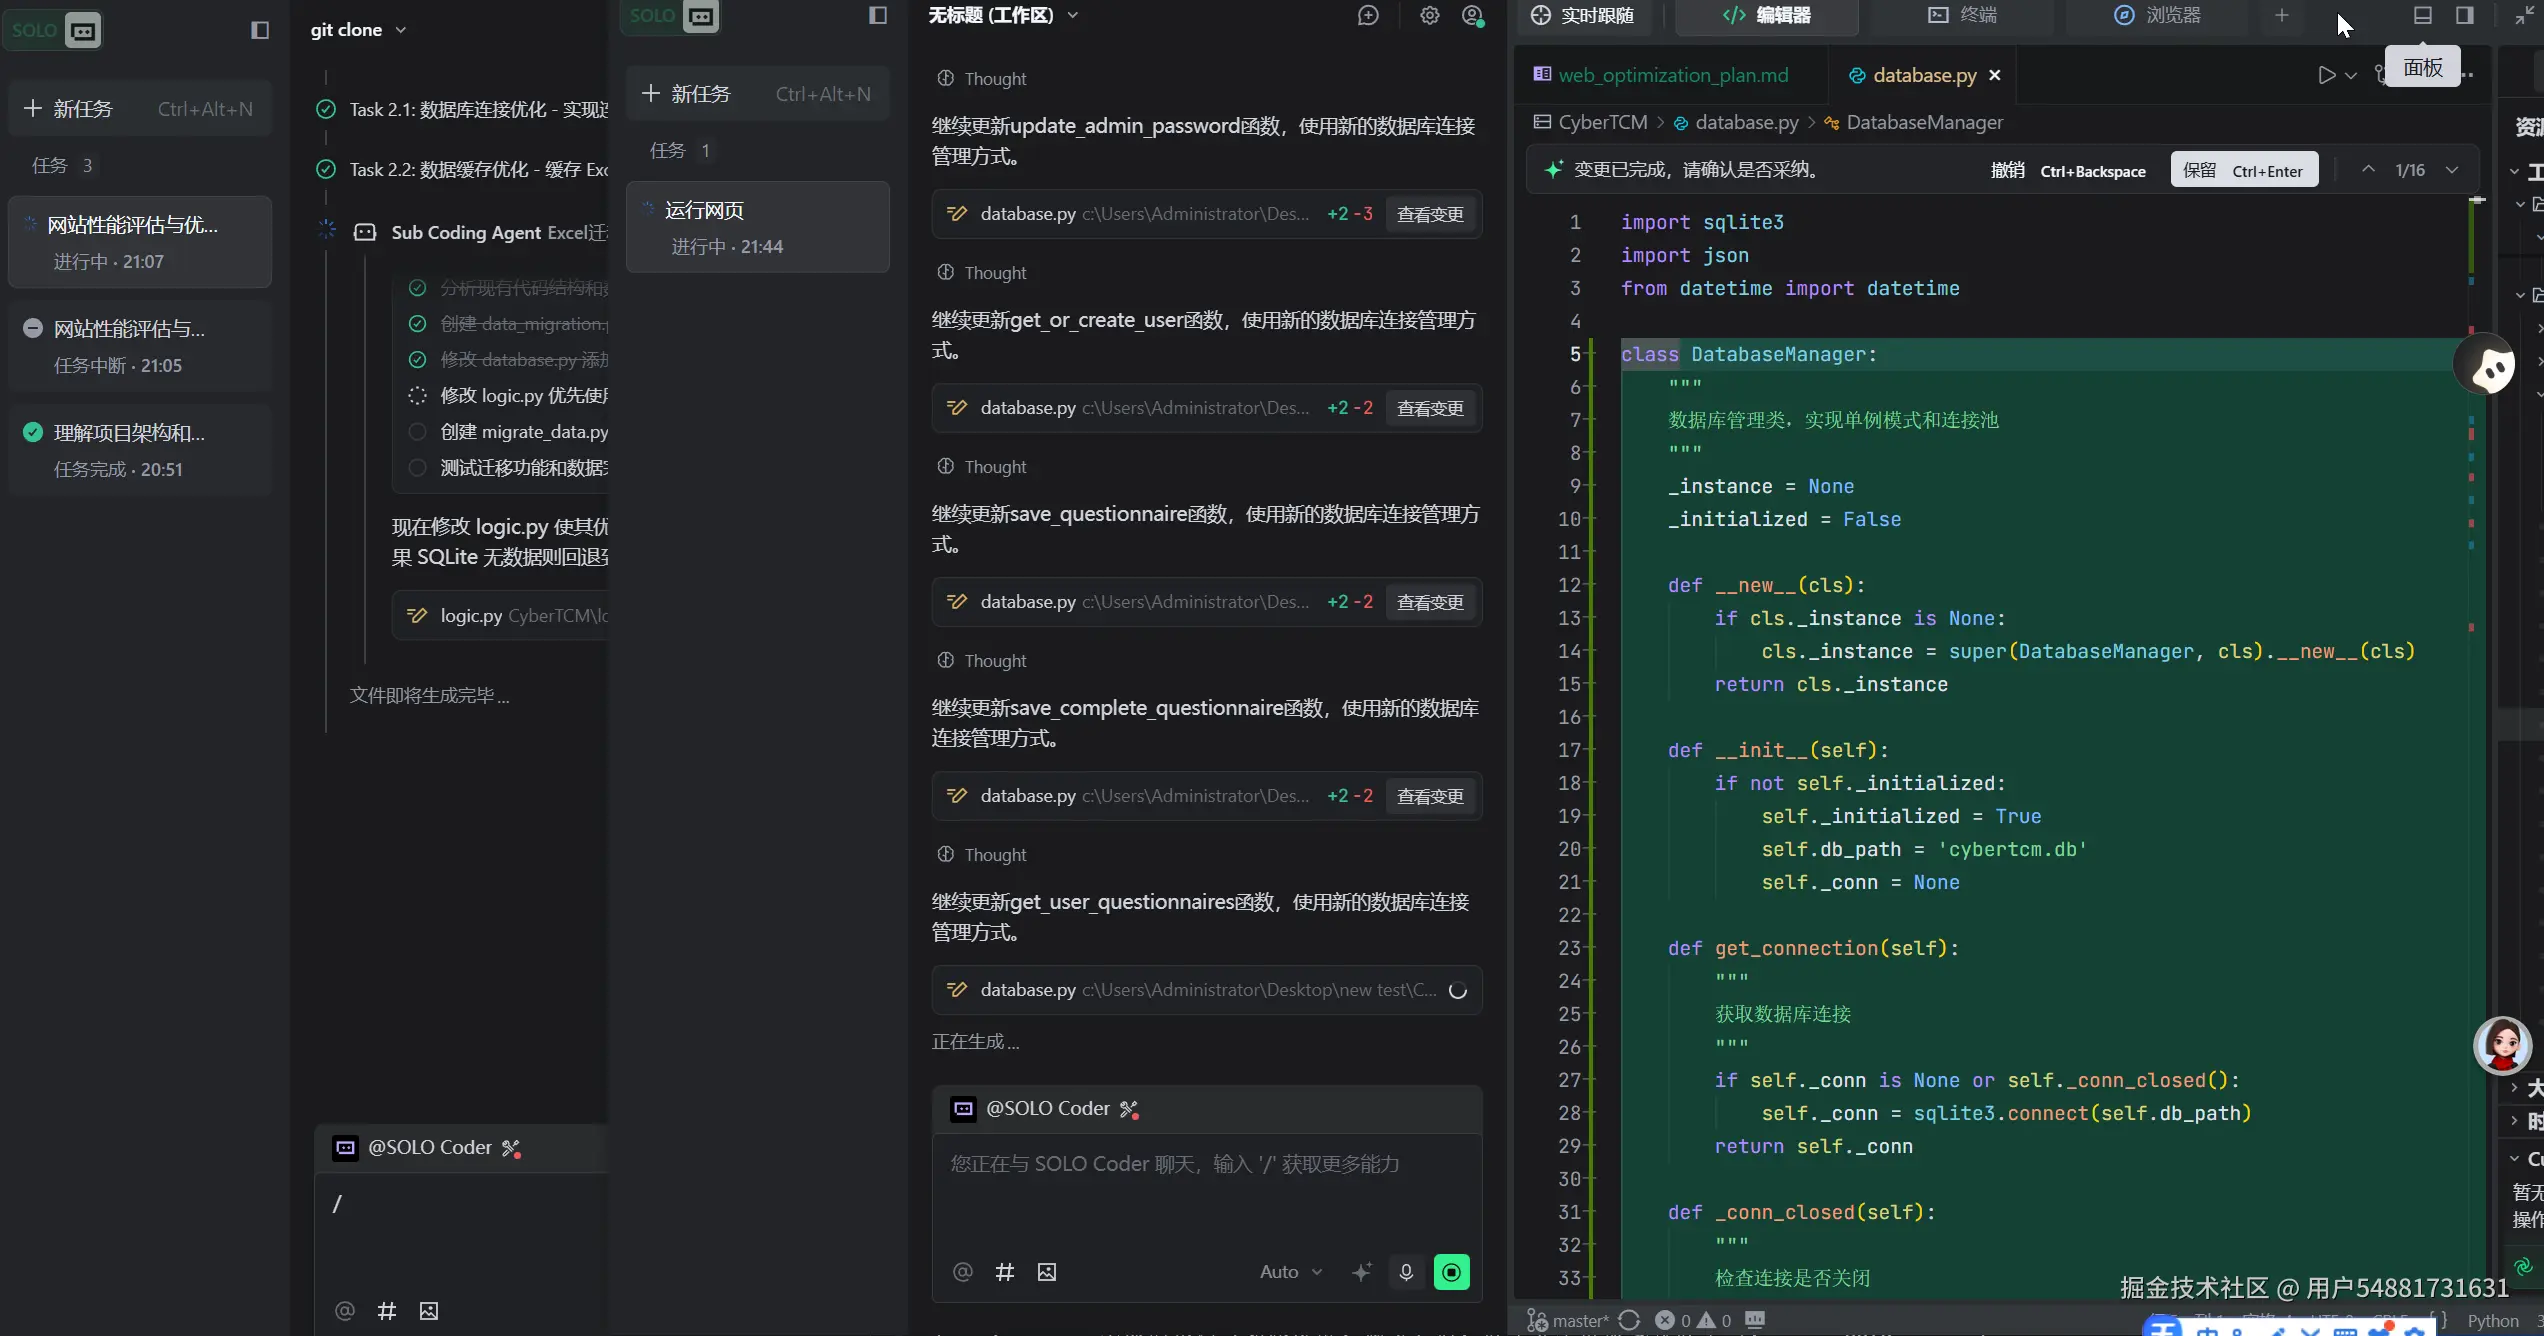Switch to the 终端 tab
Viewport: 2544px width, 1336px height.
1963,15
